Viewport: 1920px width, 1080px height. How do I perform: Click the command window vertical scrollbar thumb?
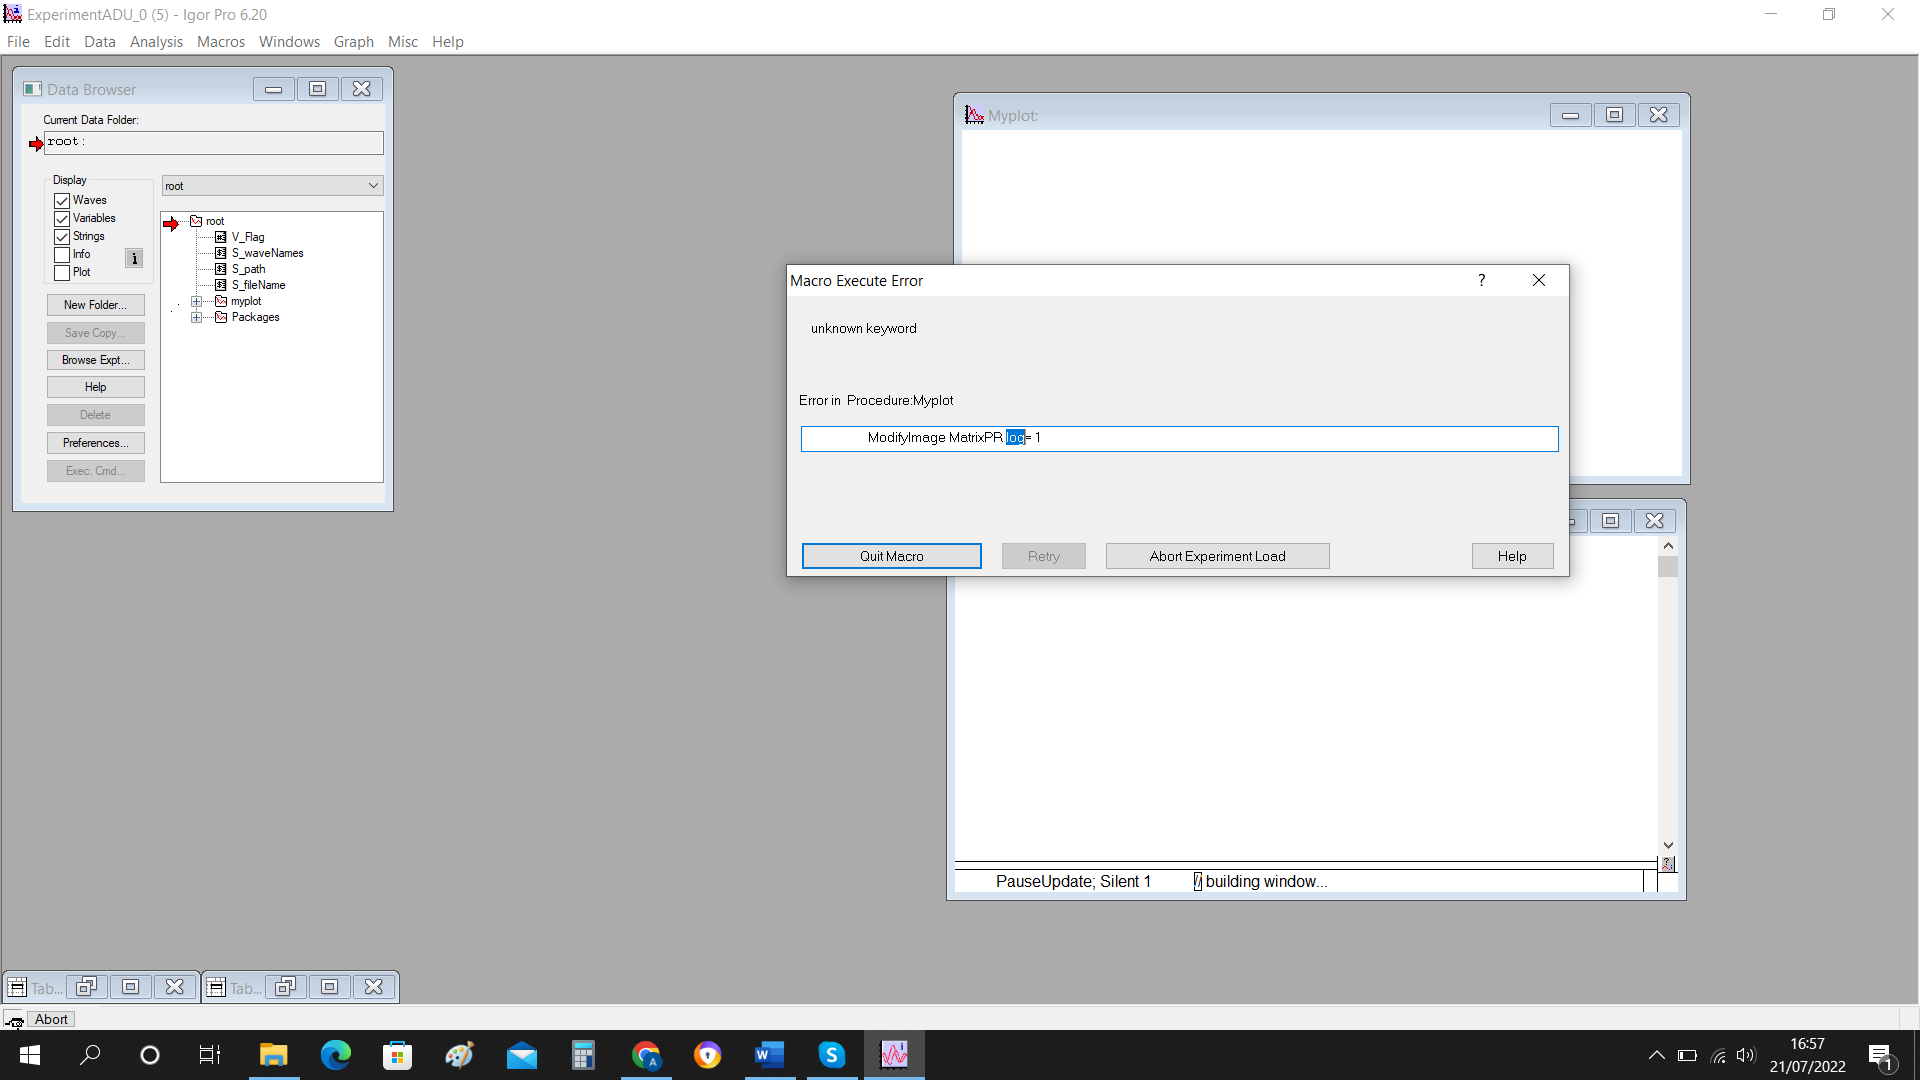(x=1667, y=567)
